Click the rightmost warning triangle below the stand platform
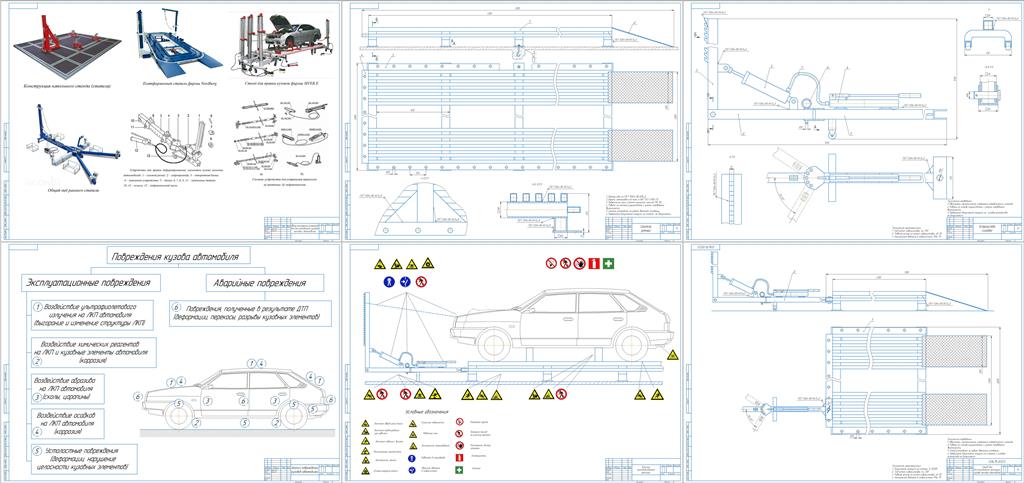1024x483 pixels. 656,394
